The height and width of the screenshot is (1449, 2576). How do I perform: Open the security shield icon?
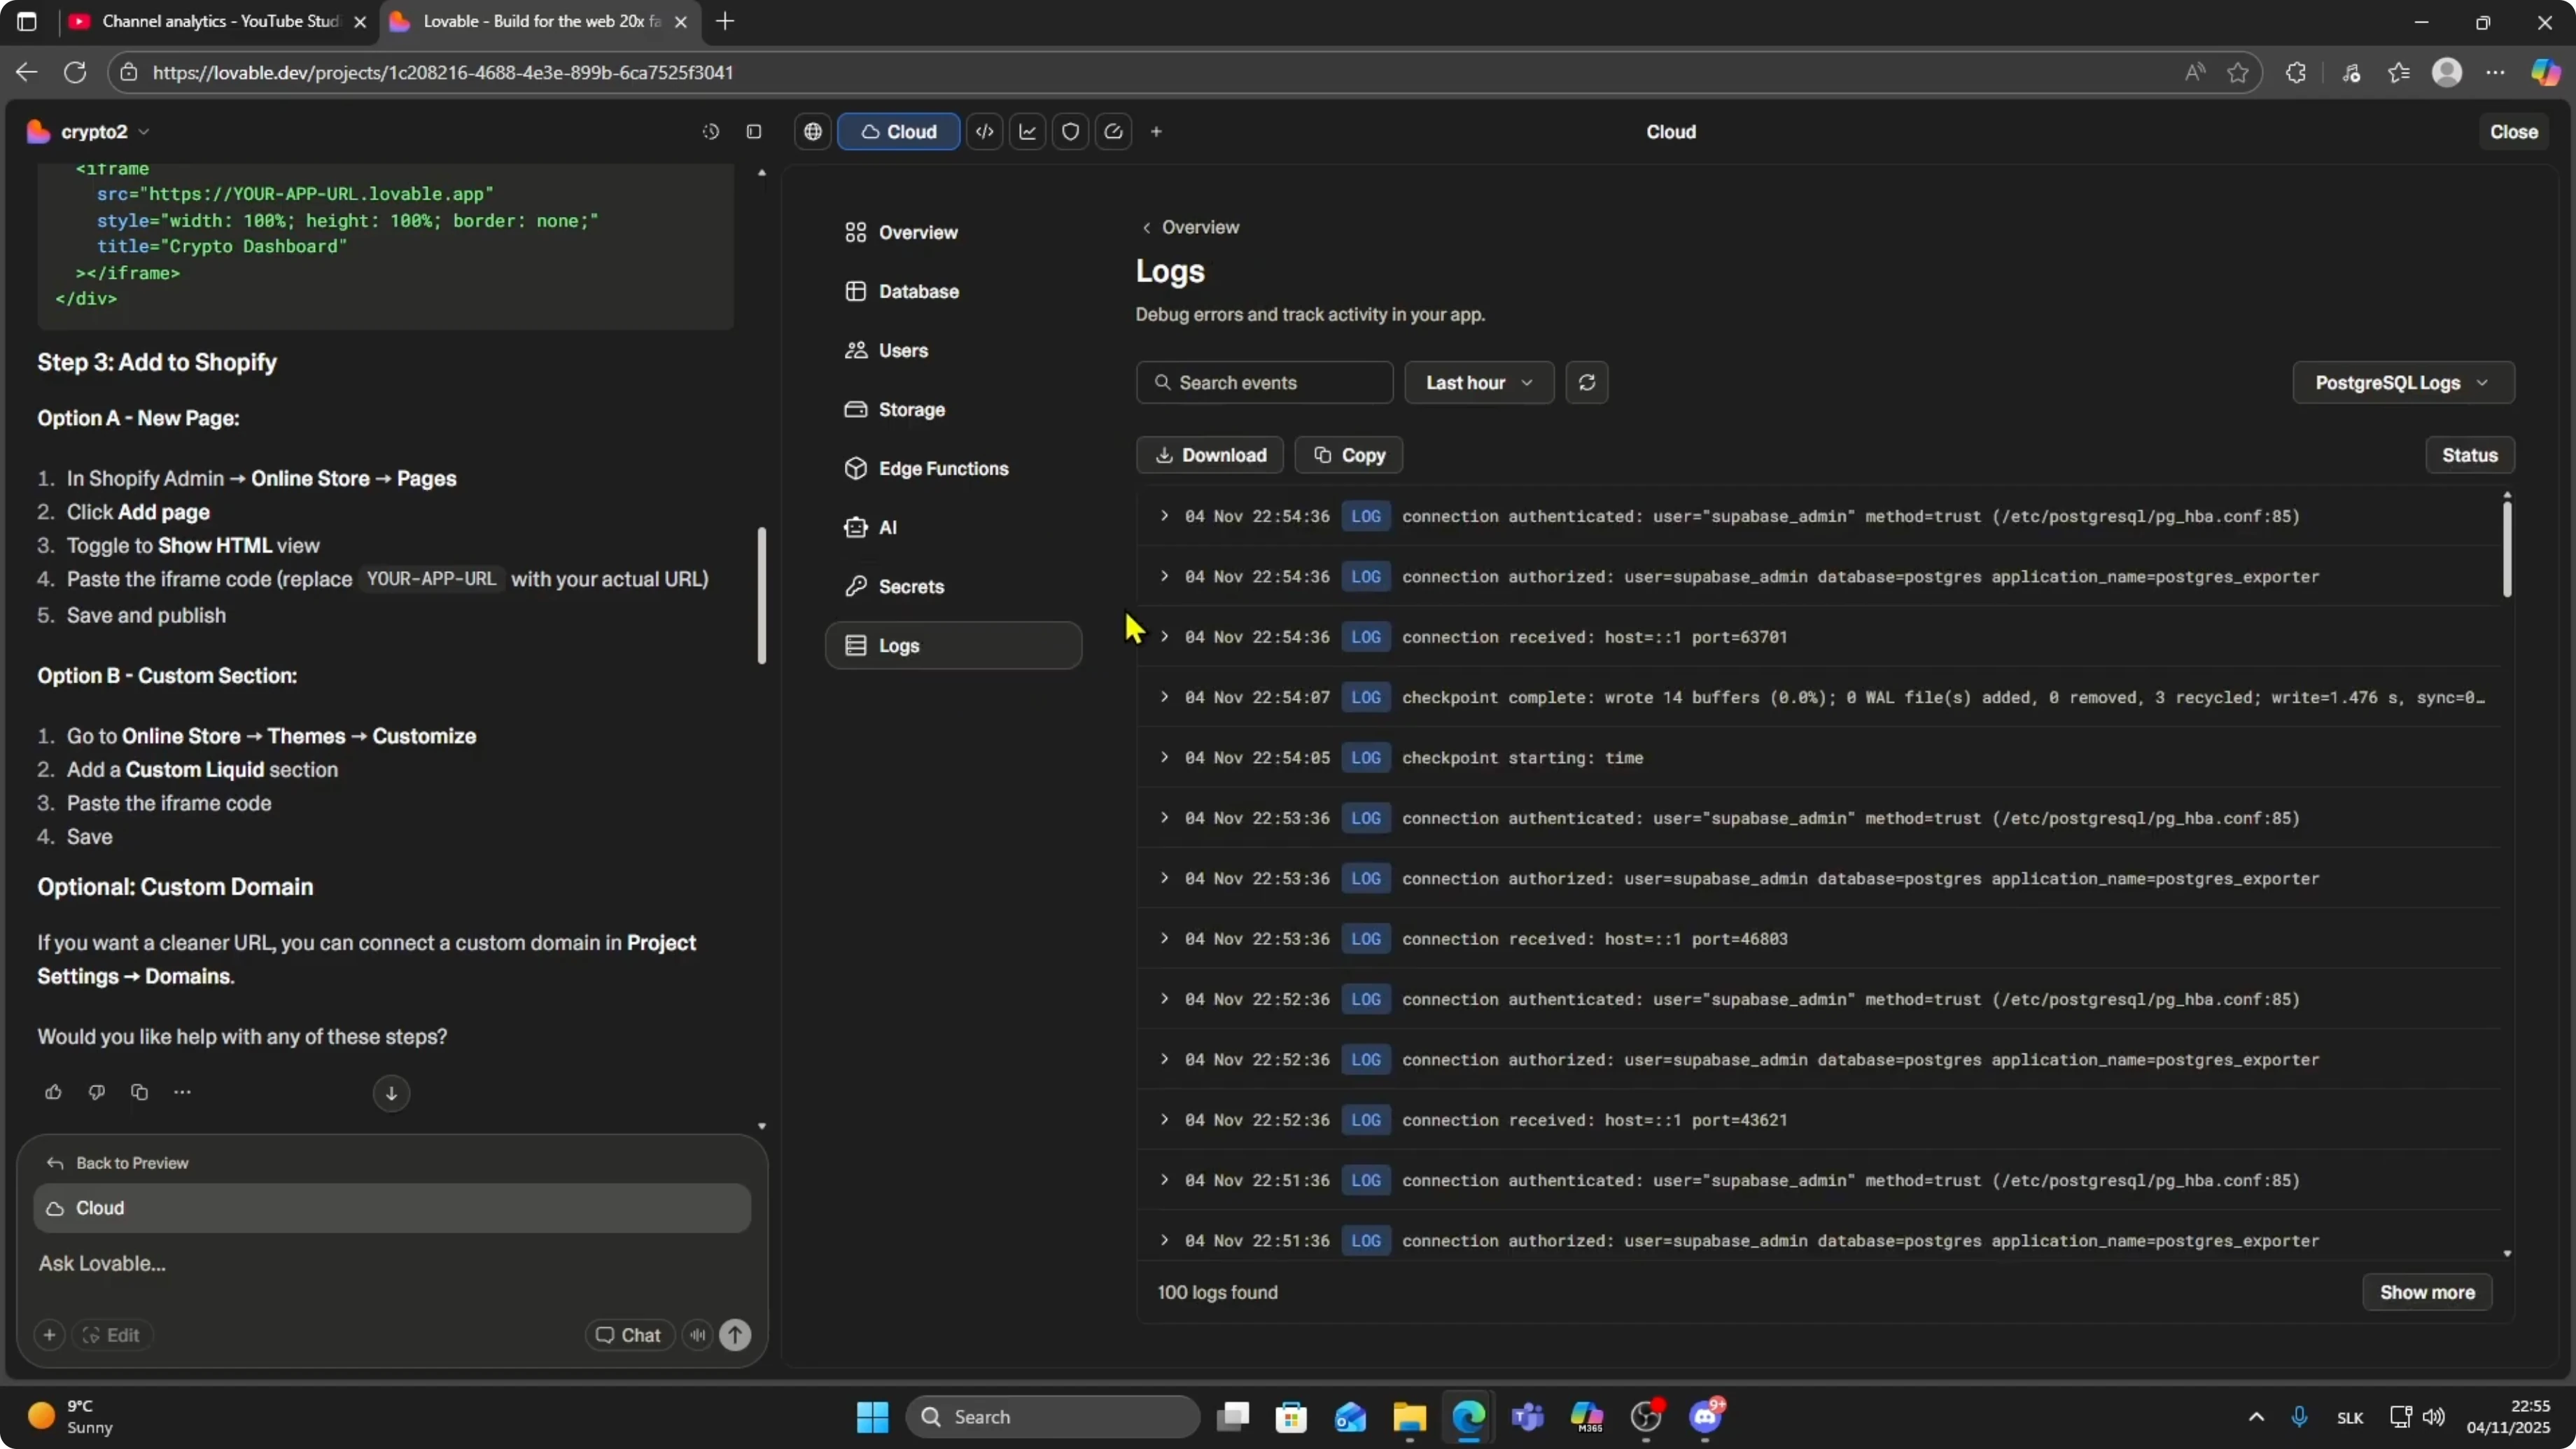pos(1071,131)
